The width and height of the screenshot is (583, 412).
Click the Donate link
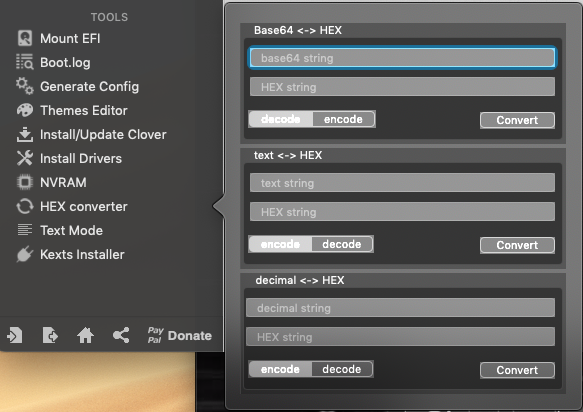point(190,335)
